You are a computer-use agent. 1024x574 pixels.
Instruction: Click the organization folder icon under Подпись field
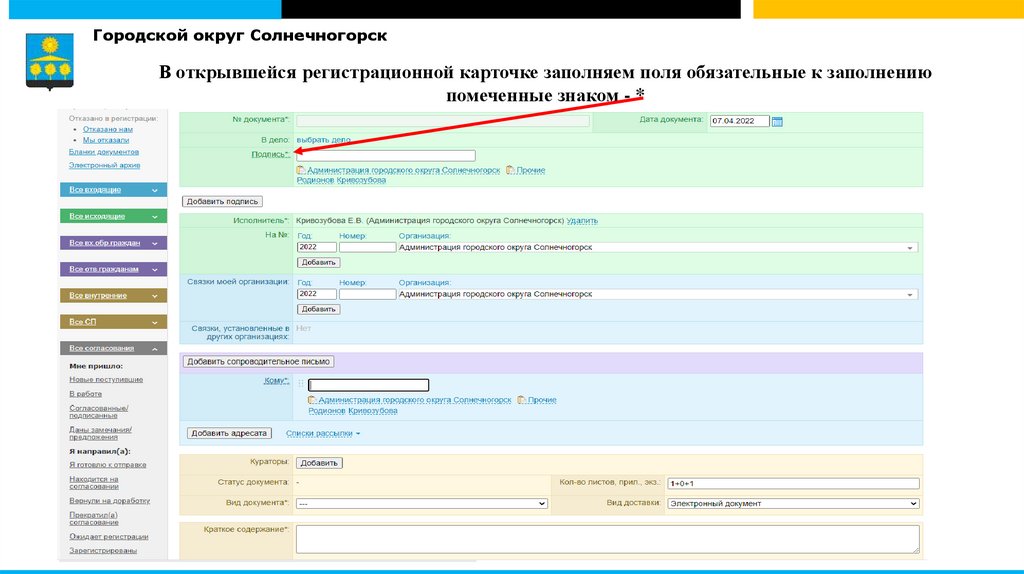pyautogui.click(x=301, y=170)
